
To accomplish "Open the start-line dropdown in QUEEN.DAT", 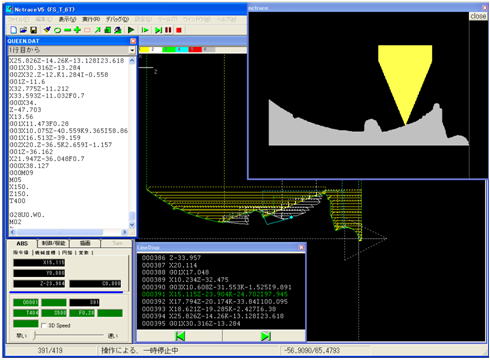I will point(132,50).
